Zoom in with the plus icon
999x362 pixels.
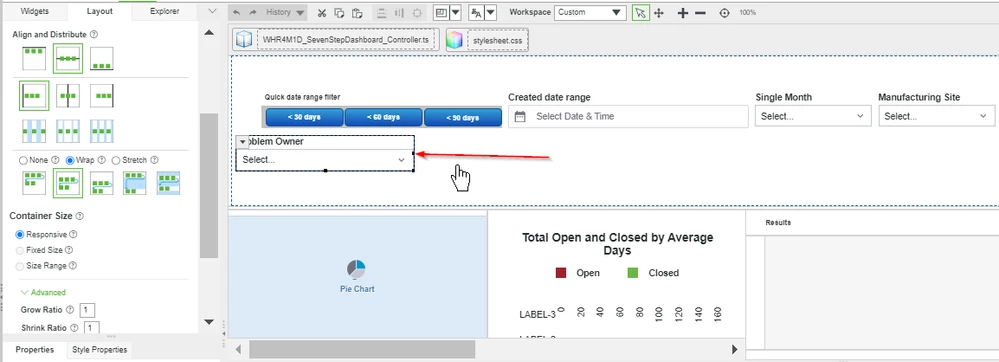(x=682, y=13)
